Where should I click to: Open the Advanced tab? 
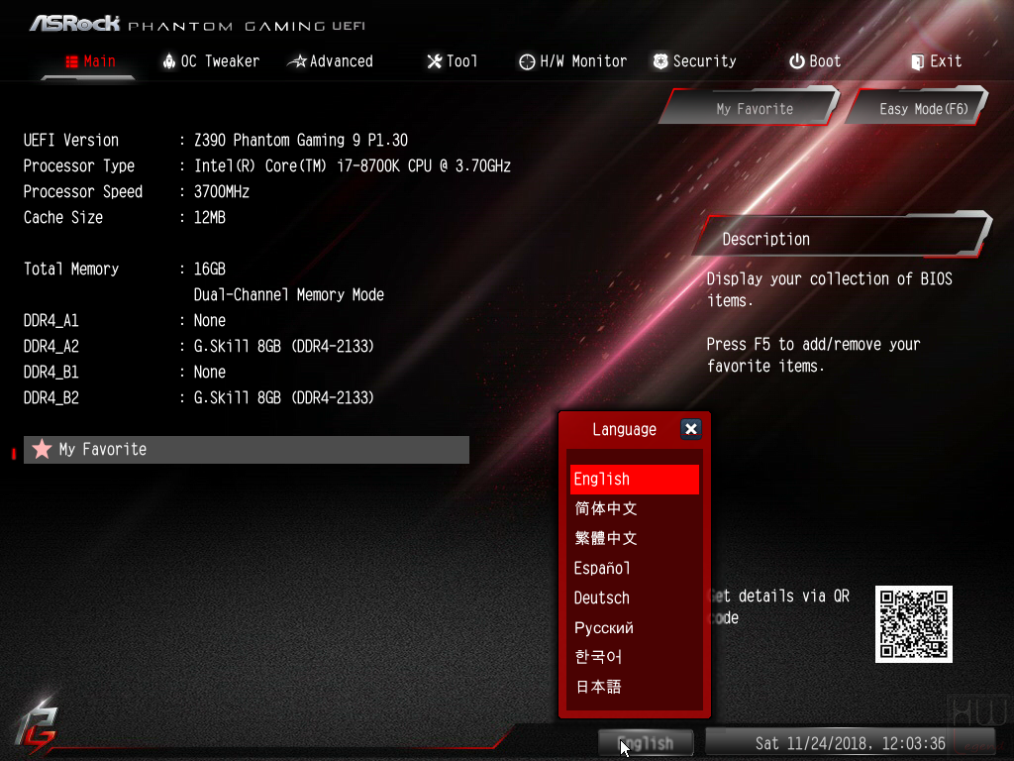click(x=330, y=61)
